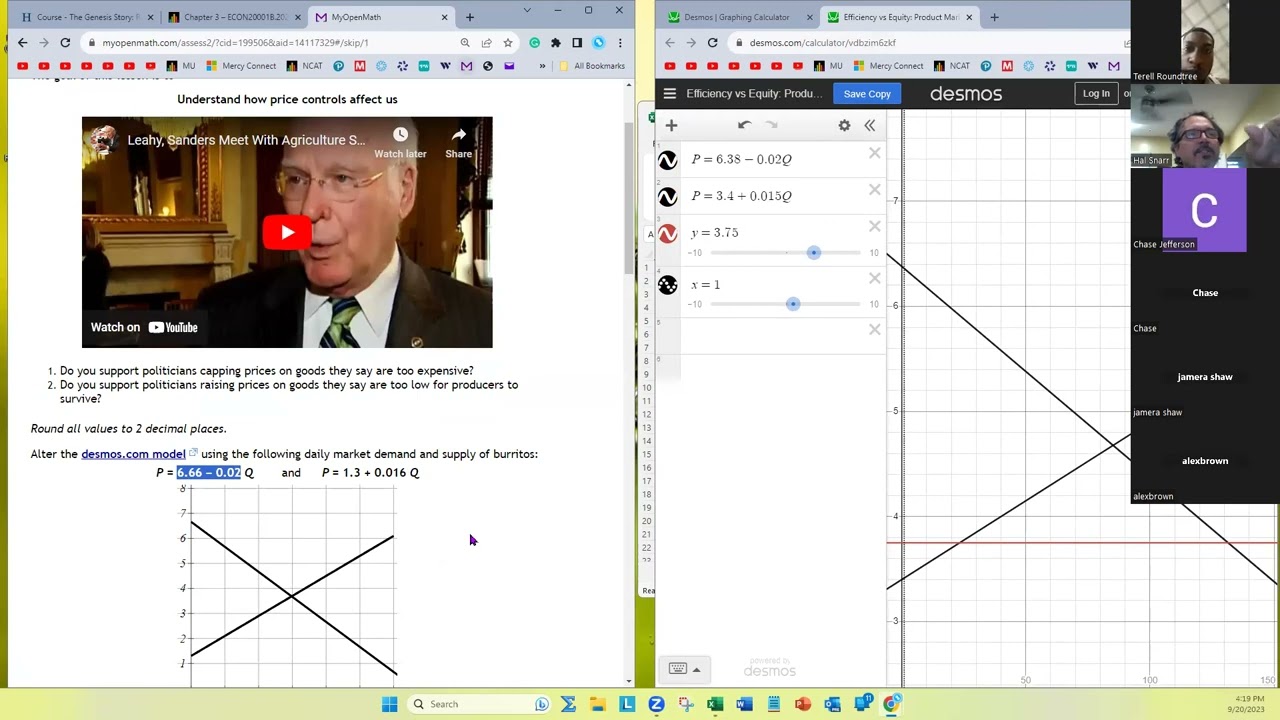Switch to Desmos | Graphing Calculator tab

coord(741,17)
